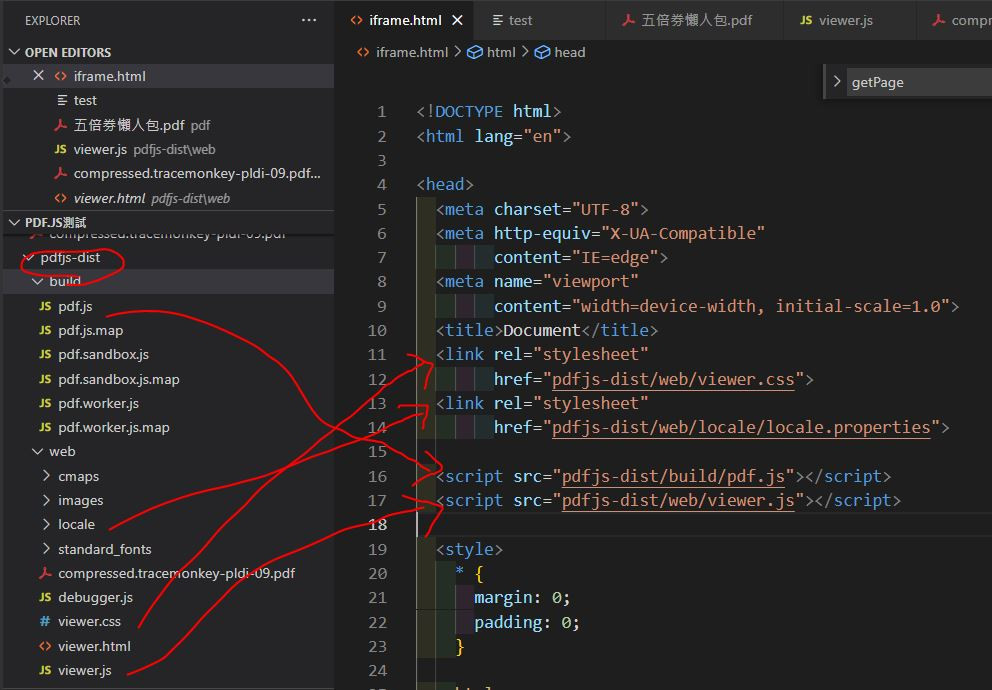
Task: Click the margin property on line 21
Action: tap(503, 597)
